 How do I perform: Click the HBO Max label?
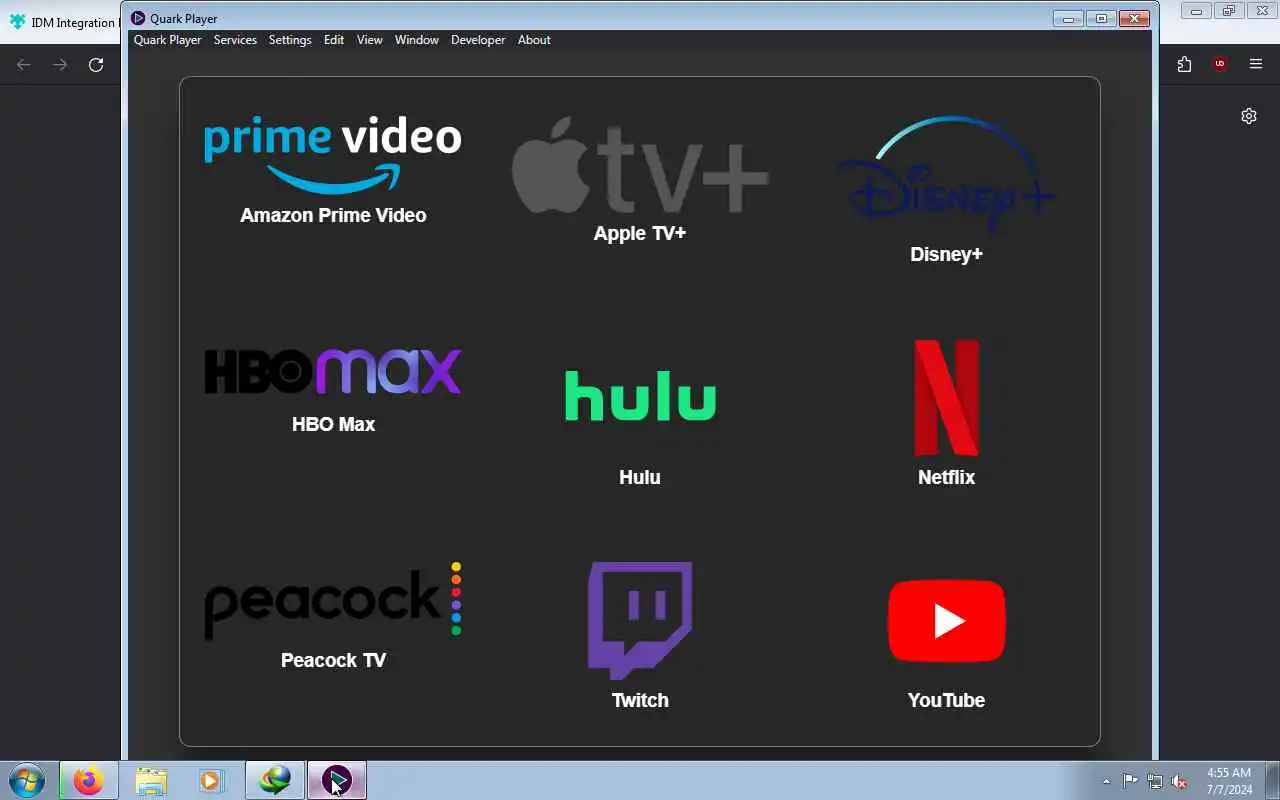pyautogui.click(x=333, y=424)
